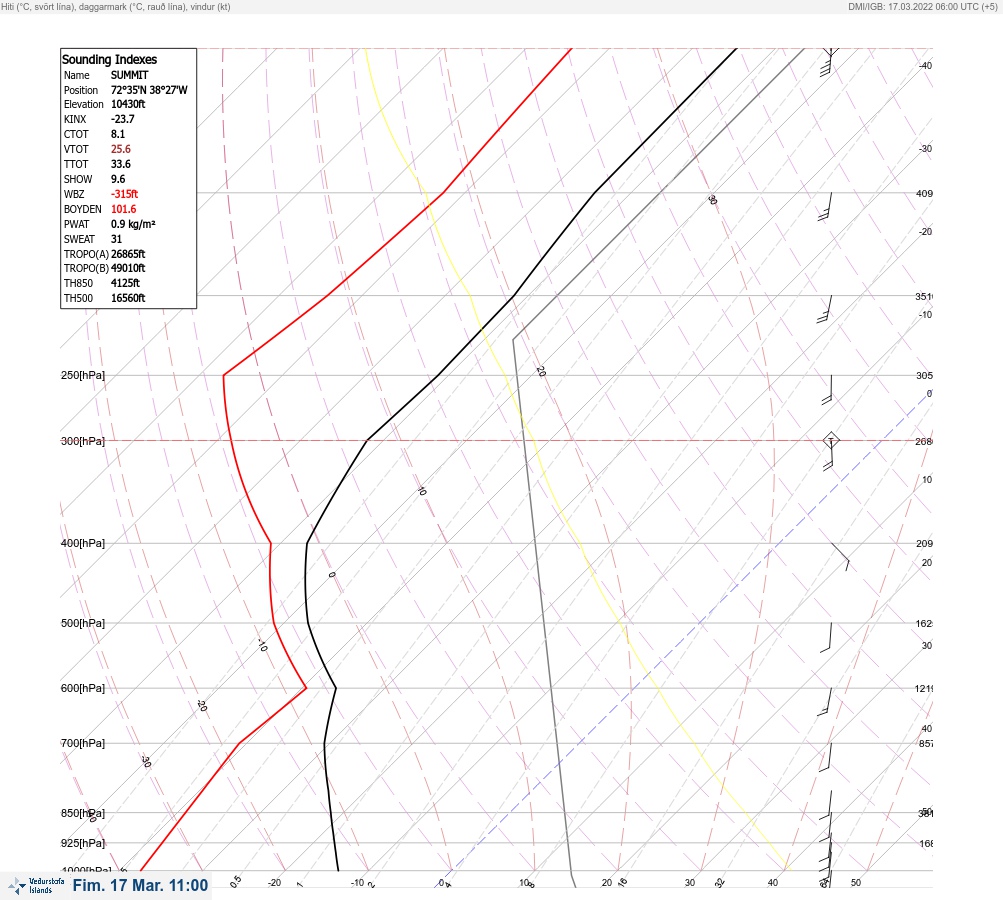Screen dimensions: 1003x900
Task: Click the '600[hPa]' pressure label
Action: click(83, 688)
